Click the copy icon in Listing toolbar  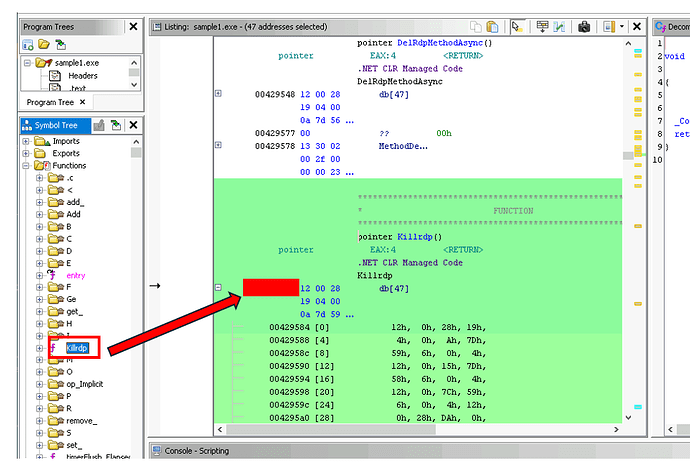click(478, 27)
